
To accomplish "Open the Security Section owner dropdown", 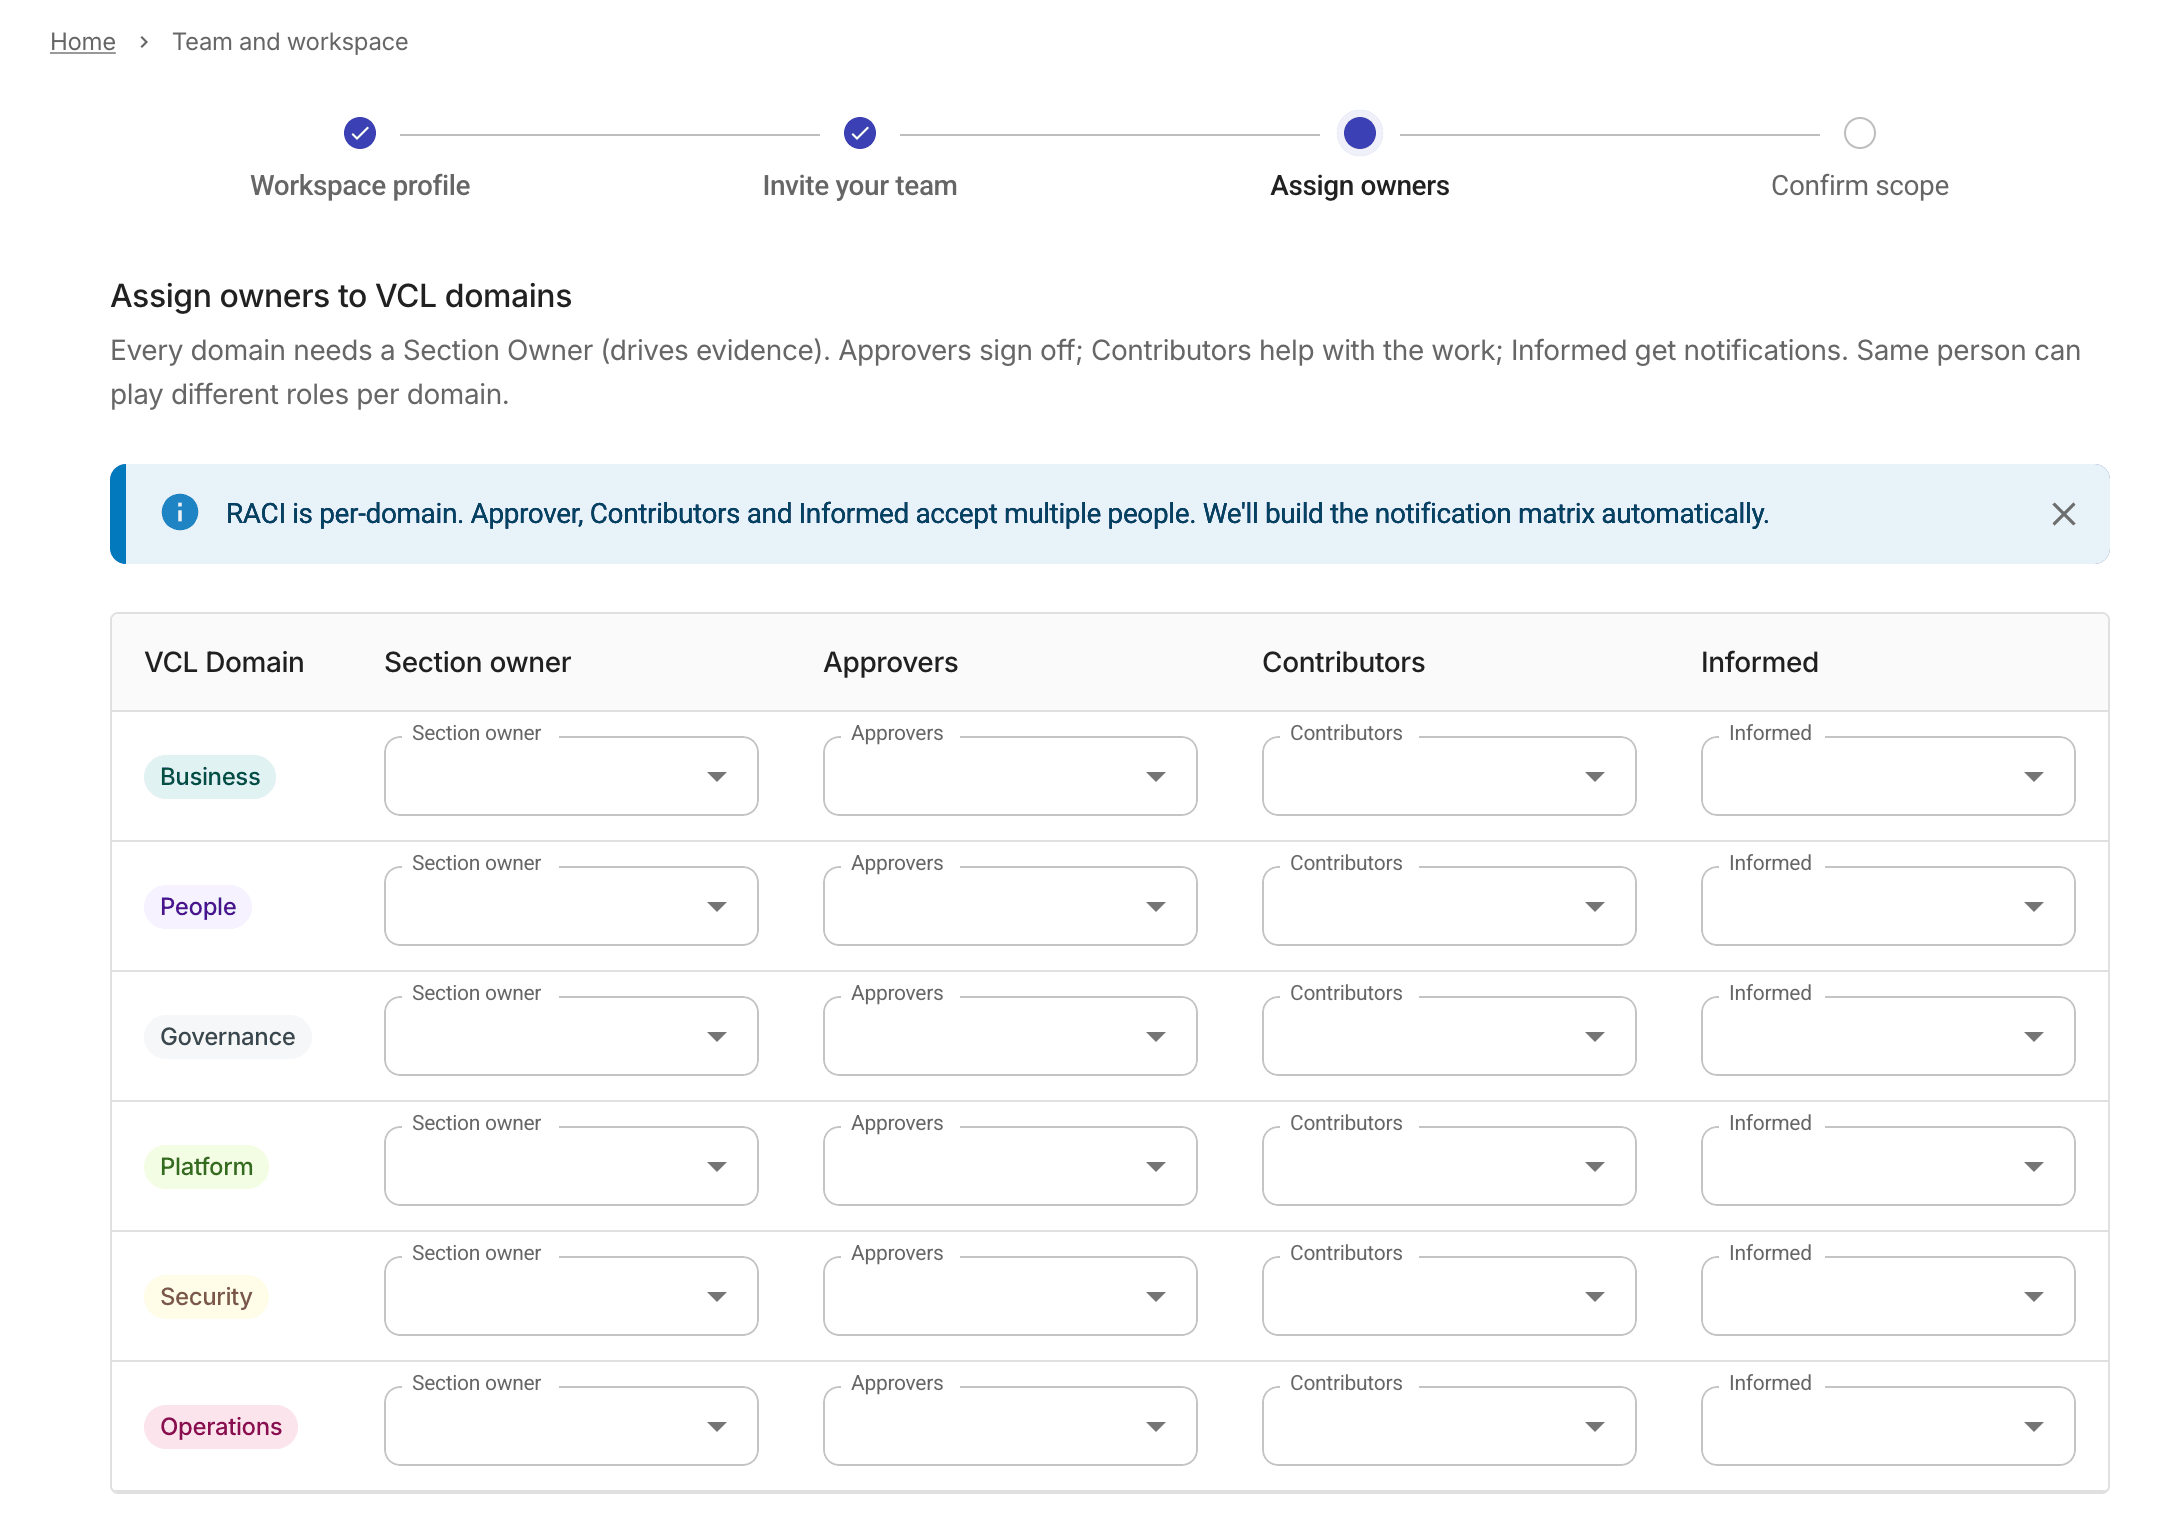I will 571,1296.
